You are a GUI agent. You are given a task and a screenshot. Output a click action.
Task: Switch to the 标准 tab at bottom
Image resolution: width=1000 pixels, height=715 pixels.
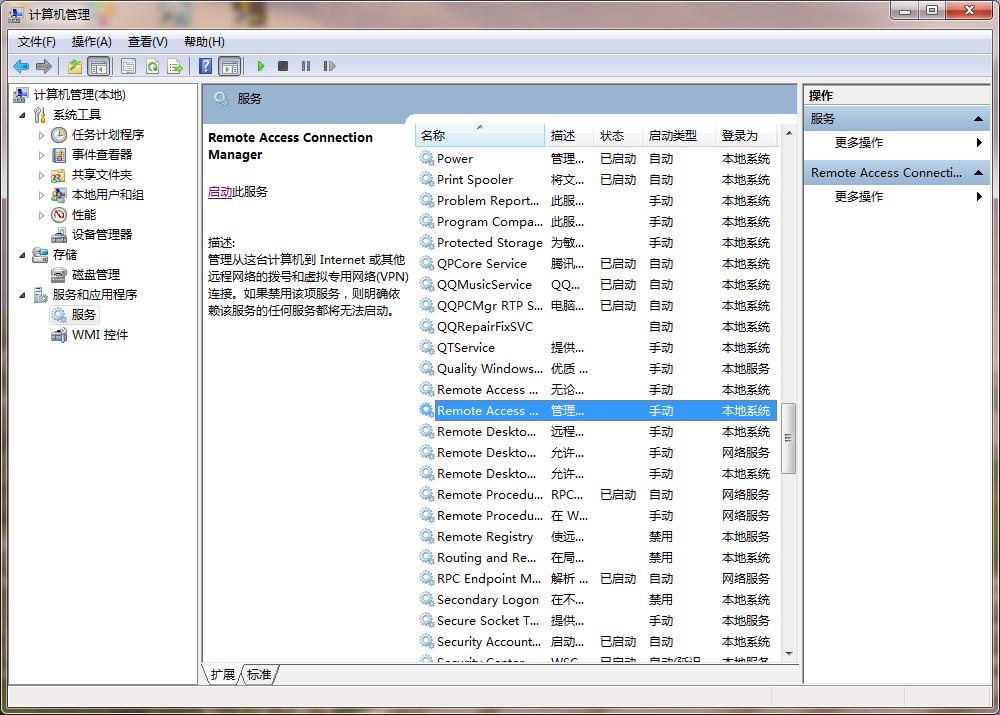[259, 674]
